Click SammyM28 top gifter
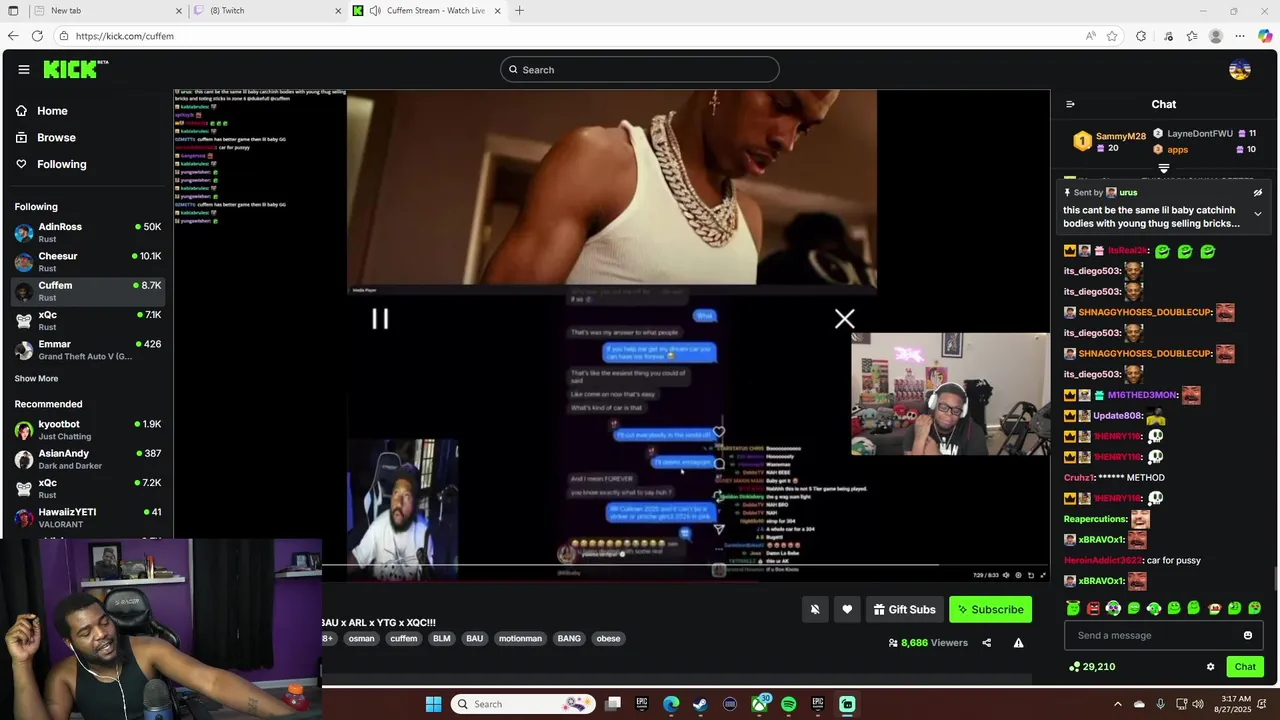1280x720 pixels. pyautogui.click(x=1110, y=142)
